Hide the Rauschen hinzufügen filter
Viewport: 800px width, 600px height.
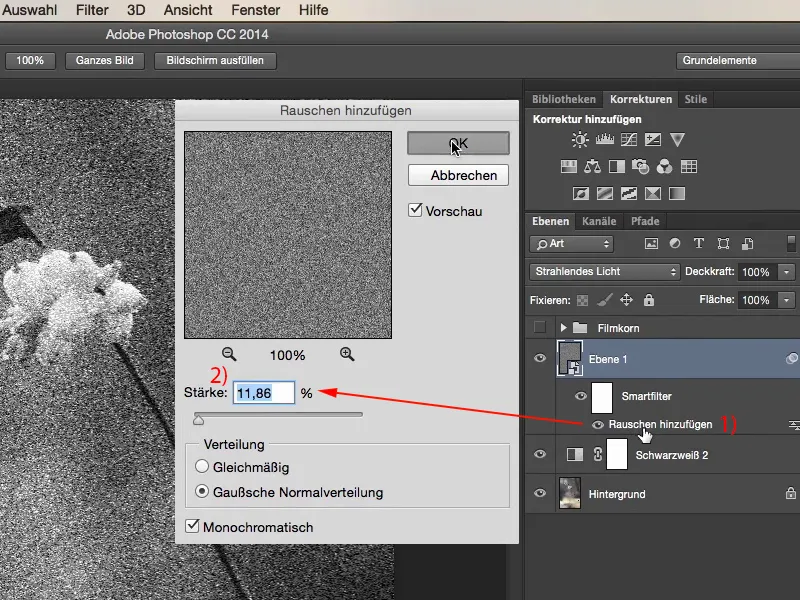coord(597,424)
